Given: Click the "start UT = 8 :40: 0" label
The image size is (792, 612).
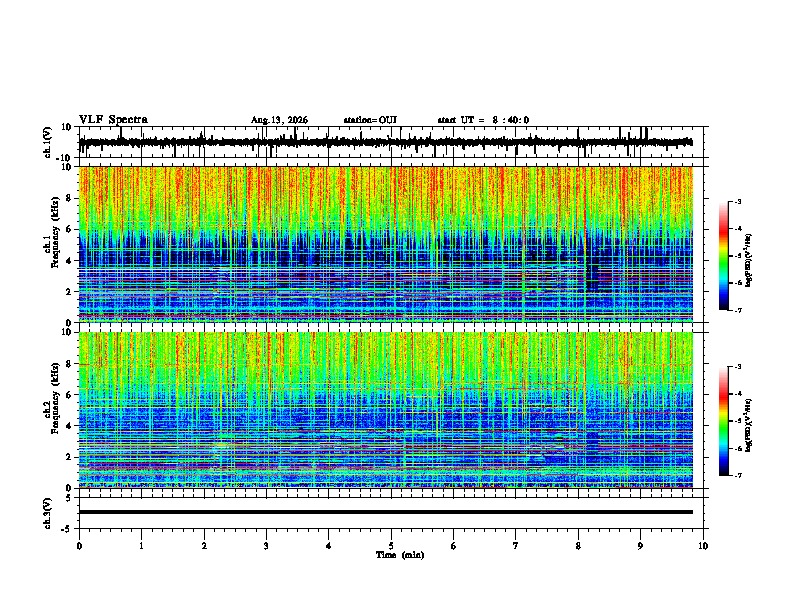Looking at the screenshot, I should [483, 120].
